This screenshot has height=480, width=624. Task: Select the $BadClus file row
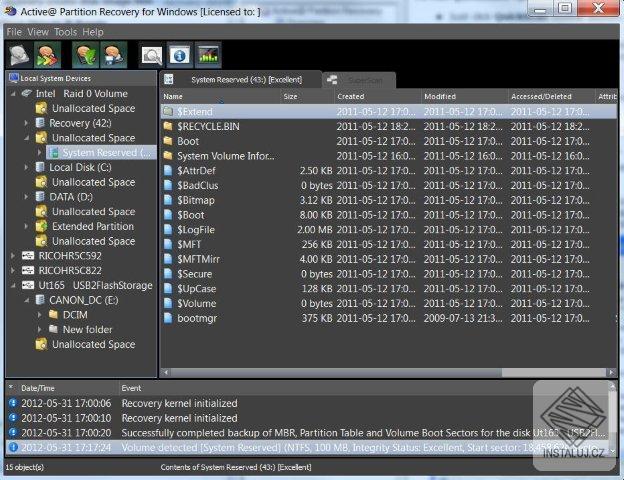(389, 185)
